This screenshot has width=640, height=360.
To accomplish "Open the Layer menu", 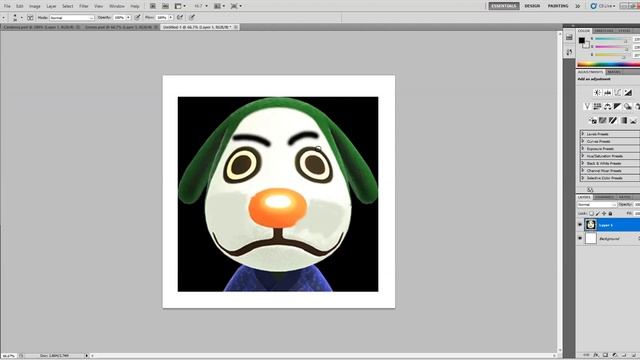I will tap(51, 6).
